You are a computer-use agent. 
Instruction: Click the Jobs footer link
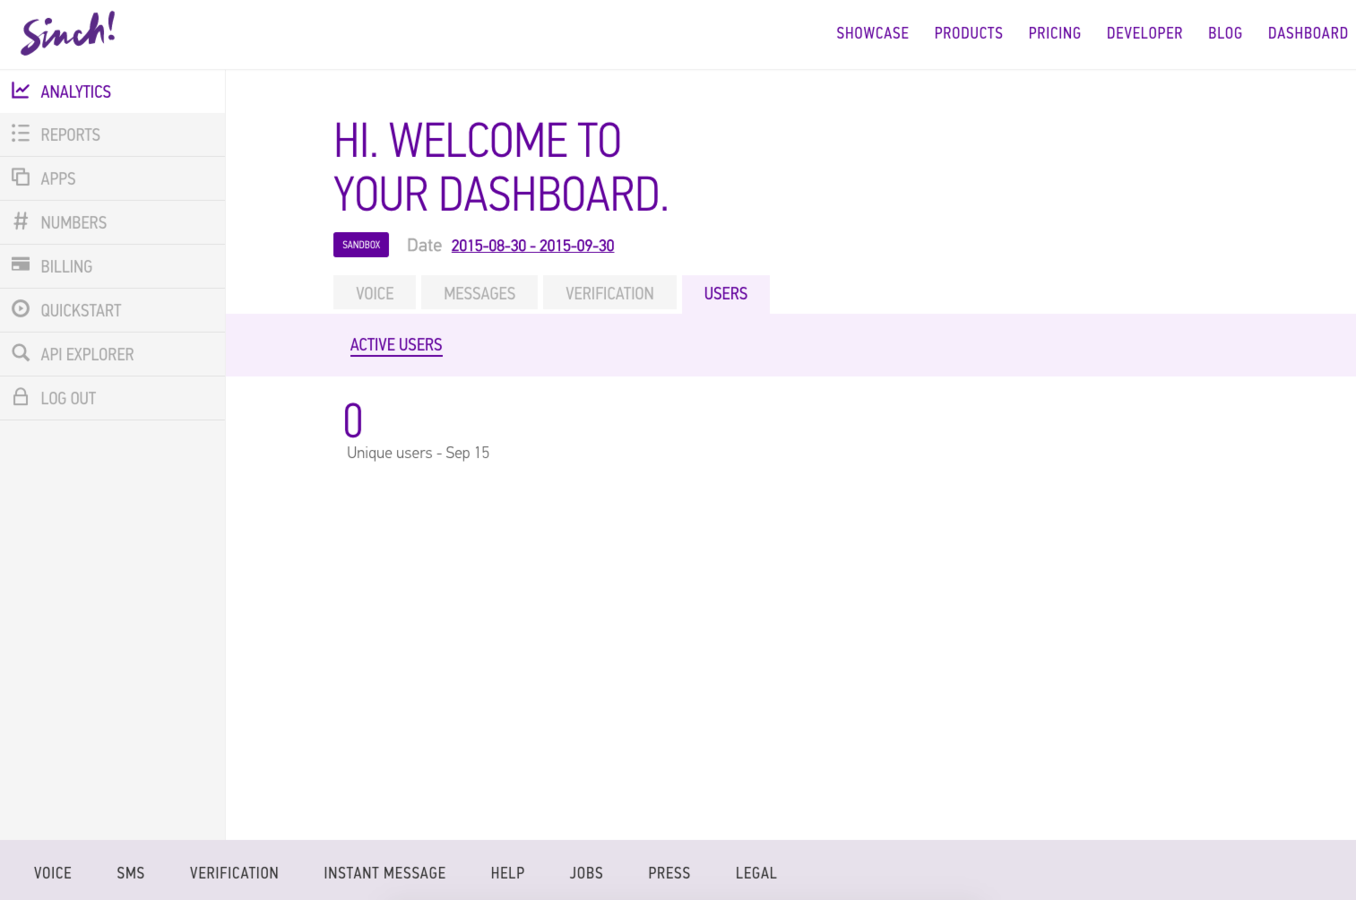click(586, 873)
